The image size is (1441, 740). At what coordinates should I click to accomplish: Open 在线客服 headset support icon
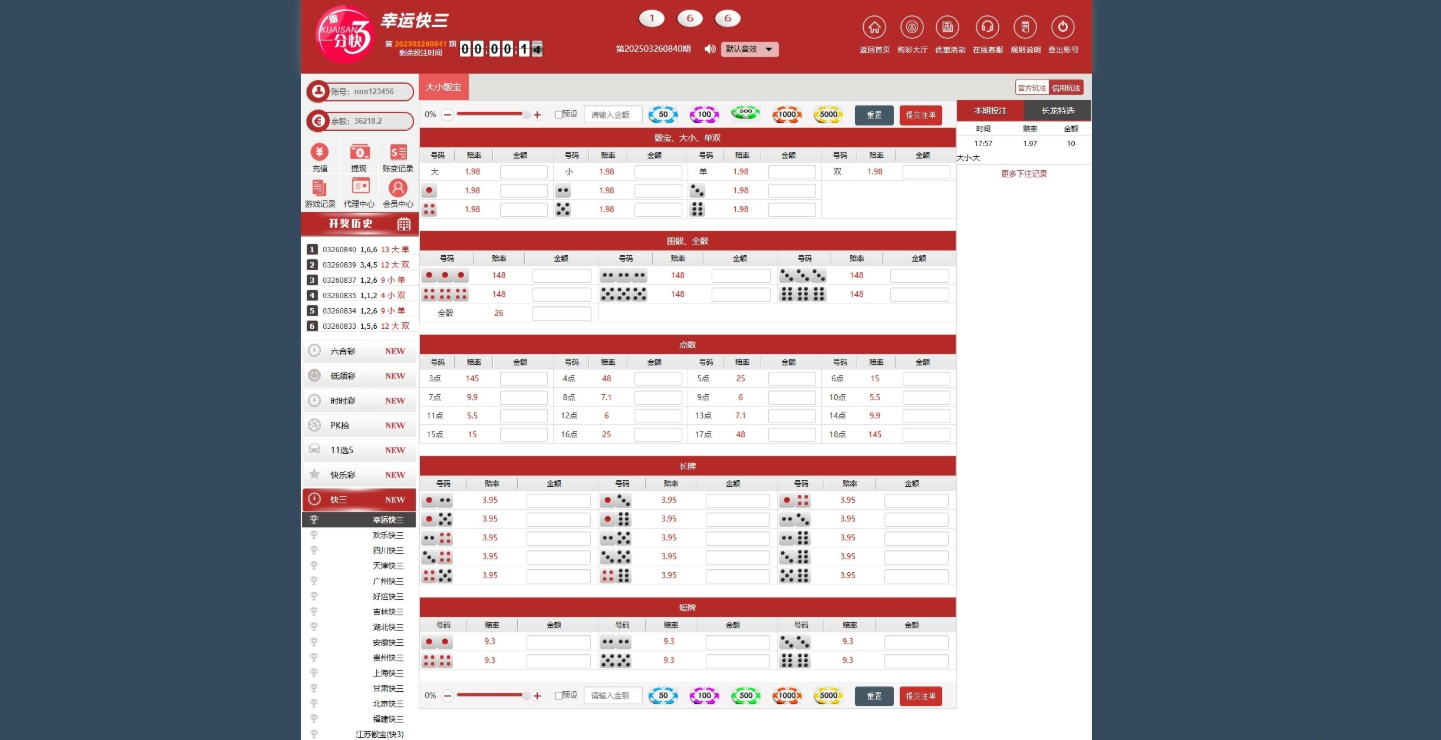point(987,28)
